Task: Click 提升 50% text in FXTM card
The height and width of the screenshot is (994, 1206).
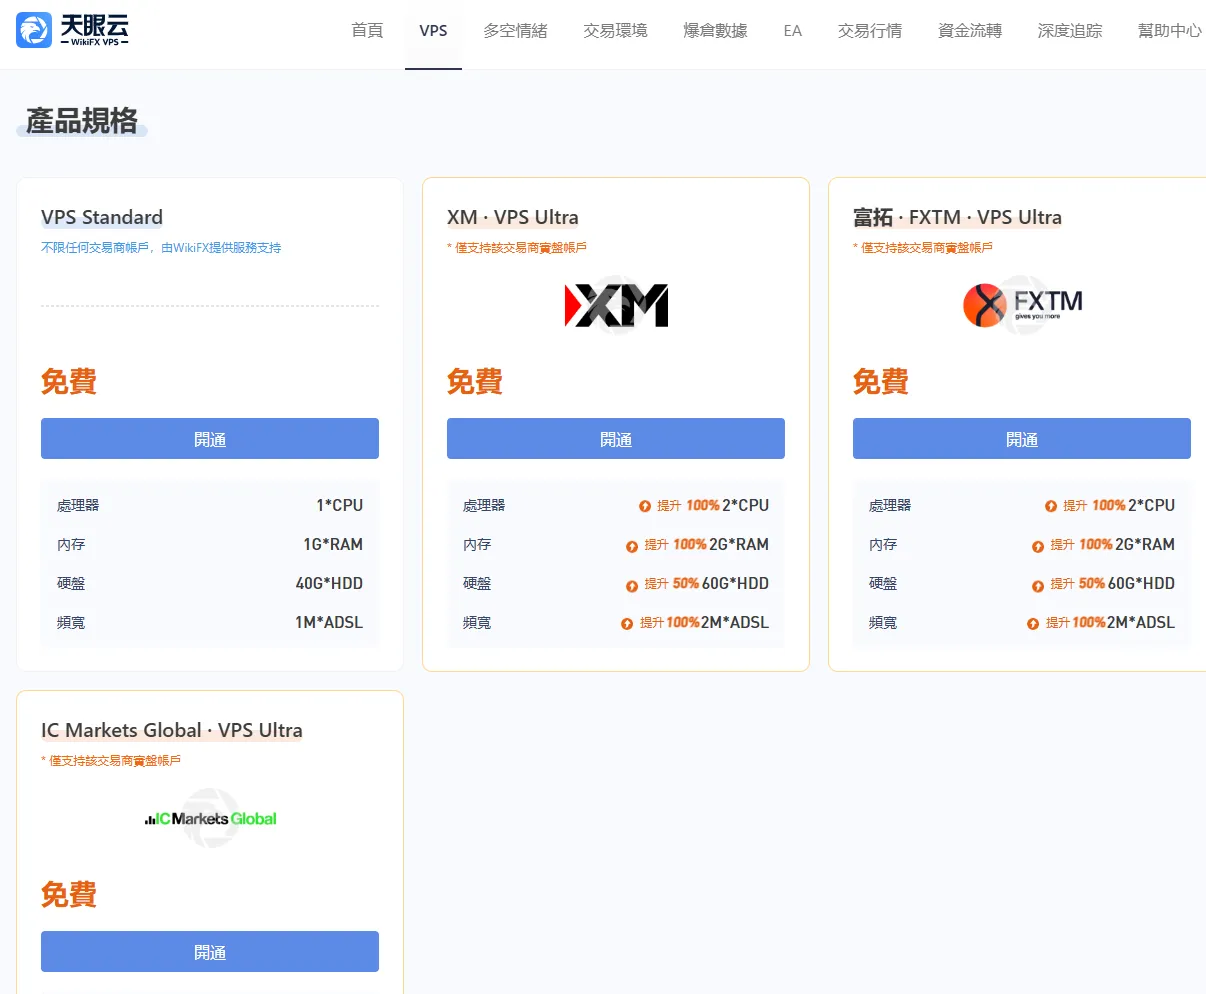Action: coord(1077,583)
